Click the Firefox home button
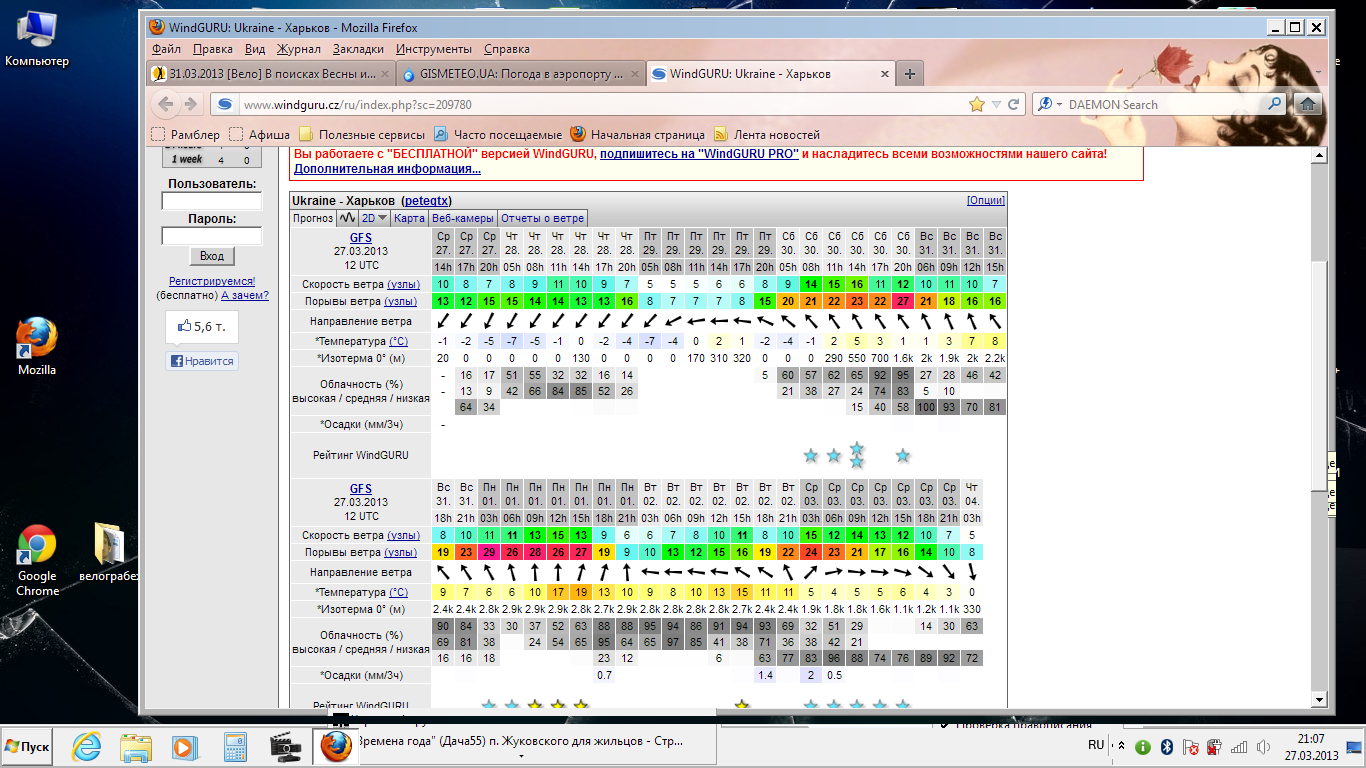Image resolution: width=1366 pixels, height=768 pixels. pyautogui.click(x=1307, y=104)
